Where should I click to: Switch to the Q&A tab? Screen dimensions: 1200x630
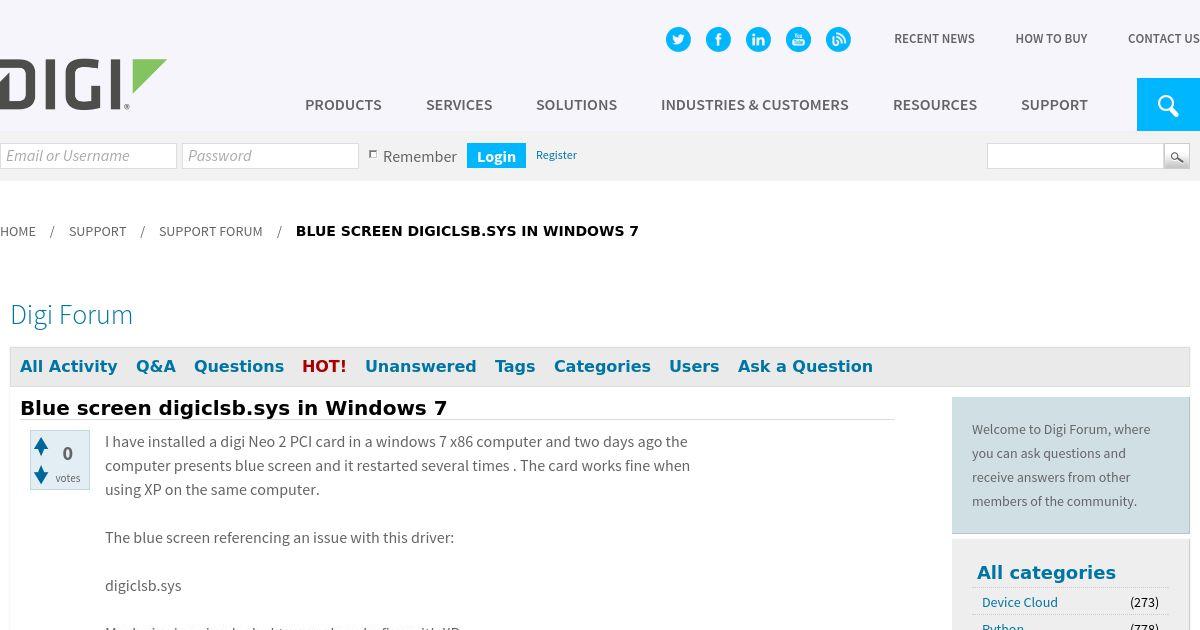pyautogui.click(x=156, y=366)
